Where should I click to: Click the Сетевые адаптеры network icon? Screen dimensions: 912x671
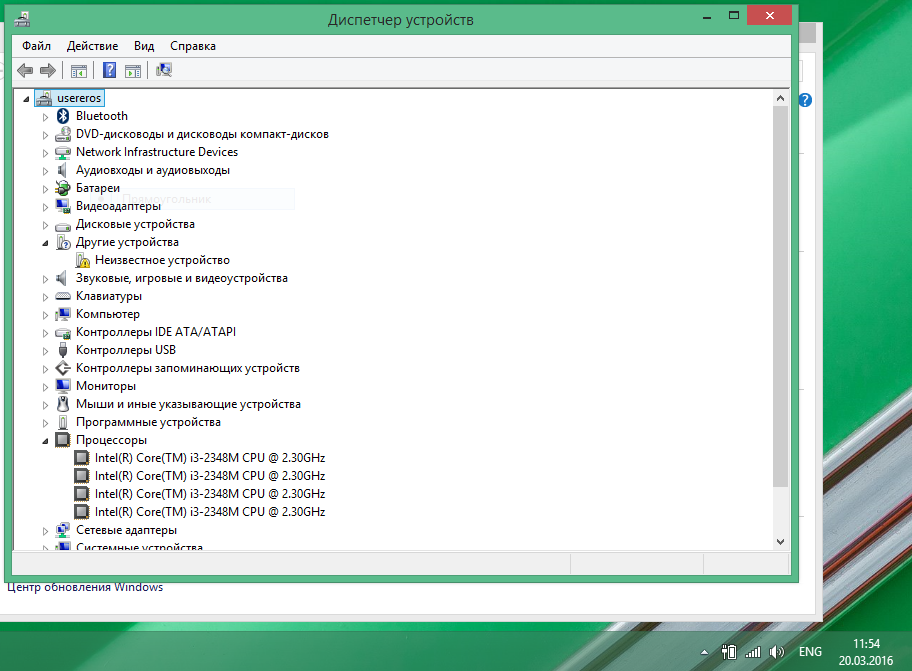tap(63, 530)
